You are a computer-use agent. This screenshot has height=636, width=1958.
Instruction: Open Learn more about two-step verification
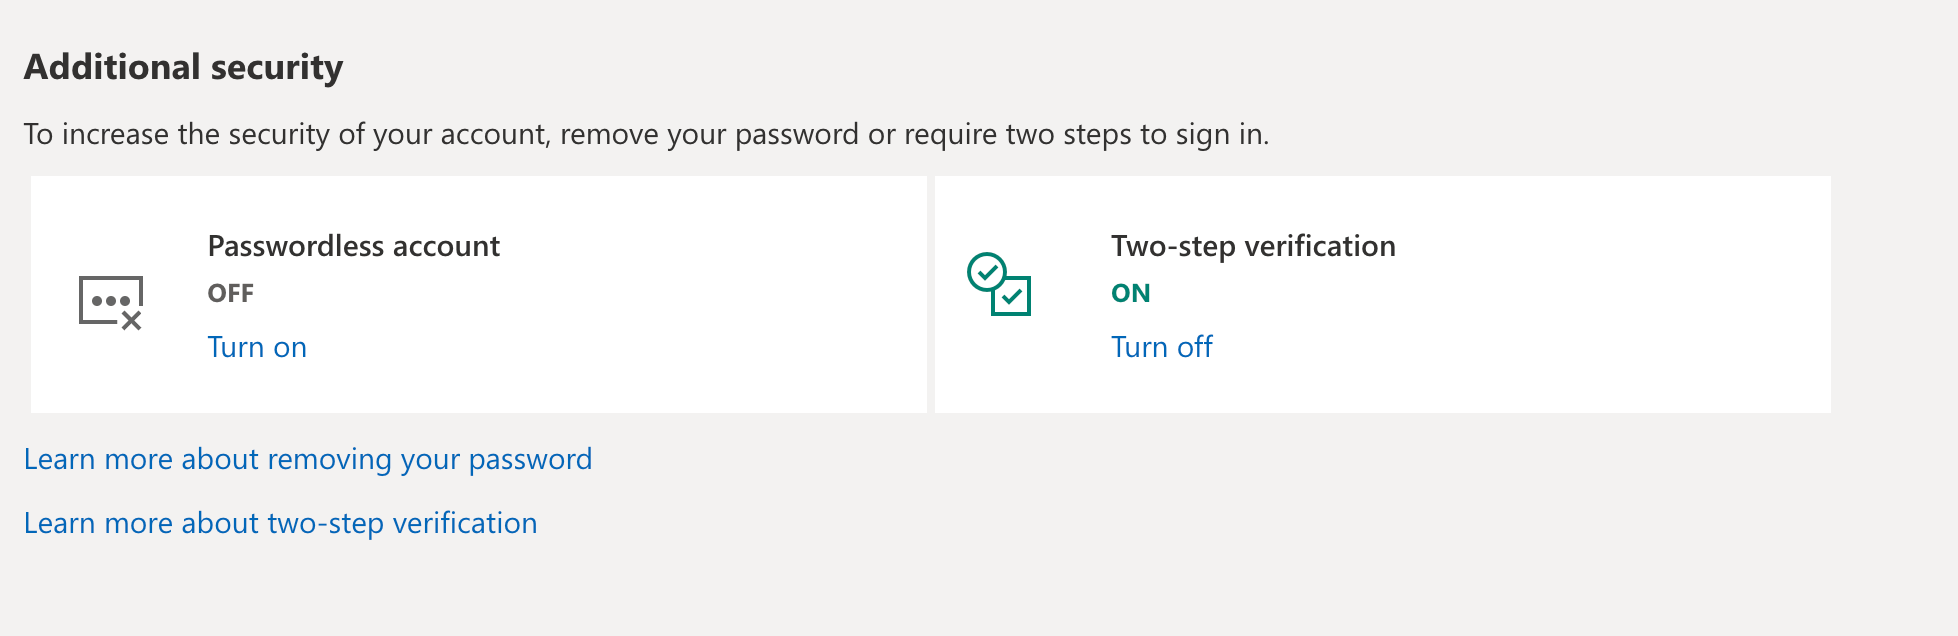tap(280, 522)
